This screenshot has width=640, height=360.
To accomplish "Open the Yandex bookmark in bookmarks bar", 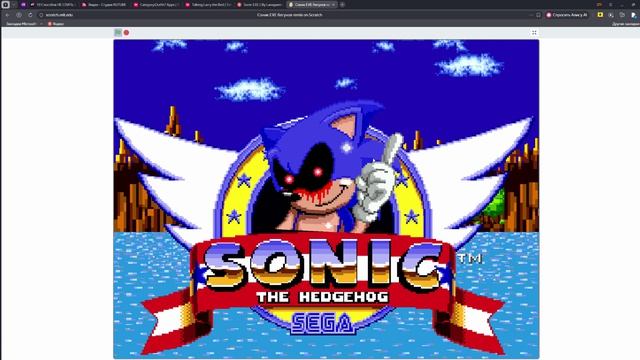I will point(56,24).
